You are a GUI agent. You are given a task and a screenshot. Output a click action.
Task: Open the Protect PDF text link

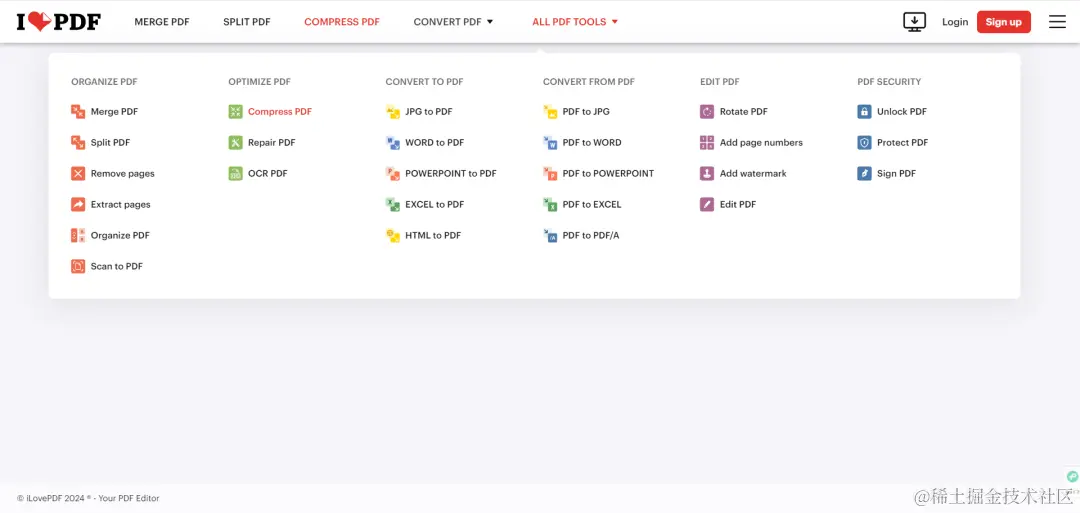coord(902,143)
